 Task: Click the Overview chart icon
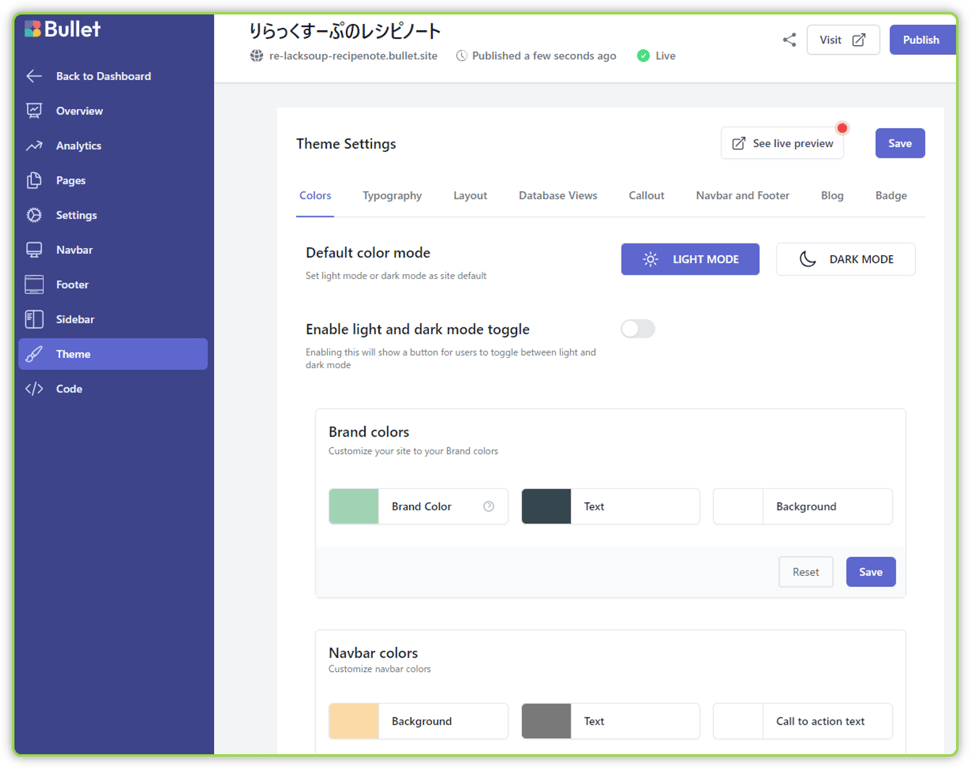(x=34, y=111)
